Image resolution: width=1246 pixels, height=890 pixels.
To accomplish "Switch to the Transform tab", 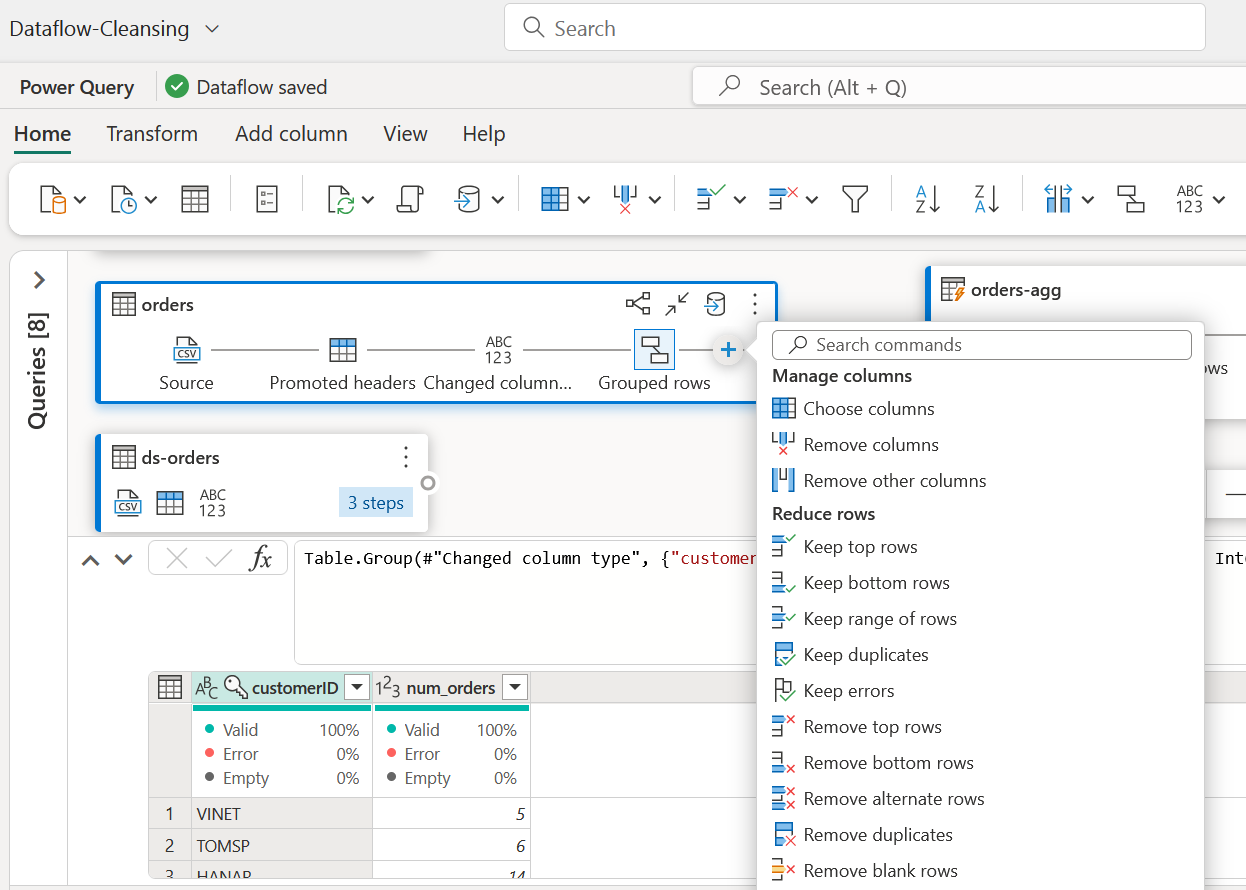I will (152, 134).
